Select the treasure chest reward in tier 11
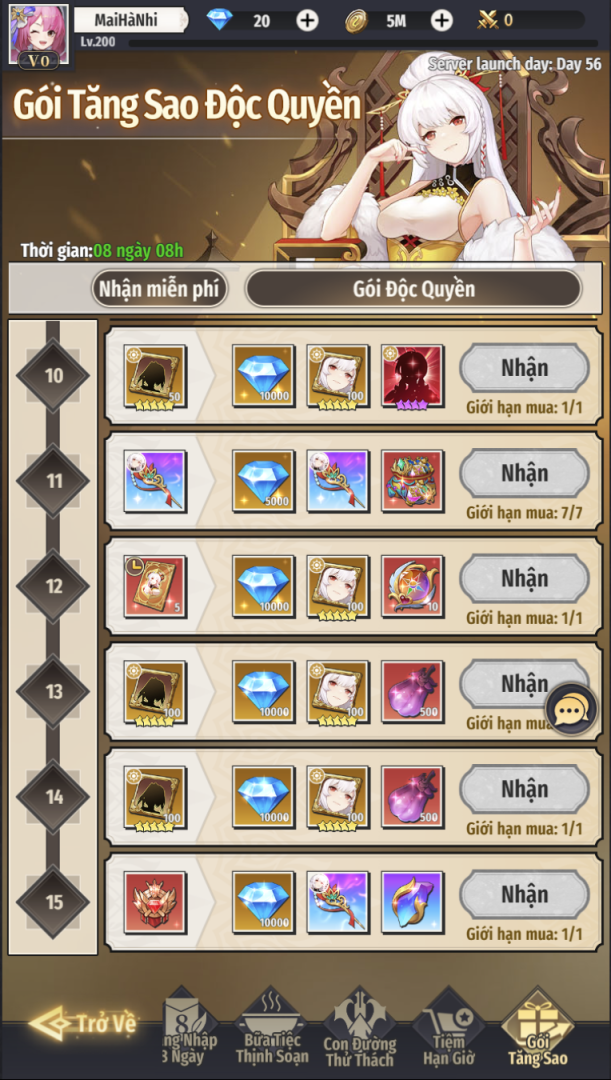611x1080 pixels. [412, 481]
